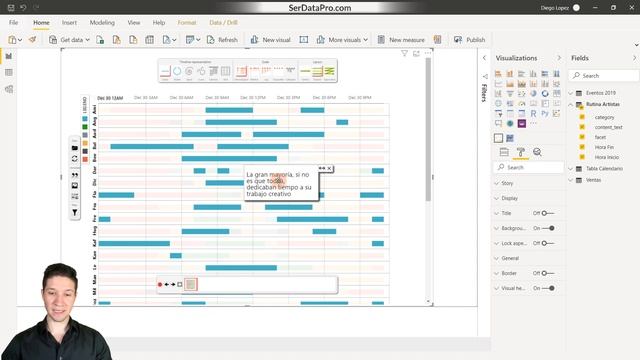Click the Excel data source icon
640x360 pixels.
[x=100, y=40]
